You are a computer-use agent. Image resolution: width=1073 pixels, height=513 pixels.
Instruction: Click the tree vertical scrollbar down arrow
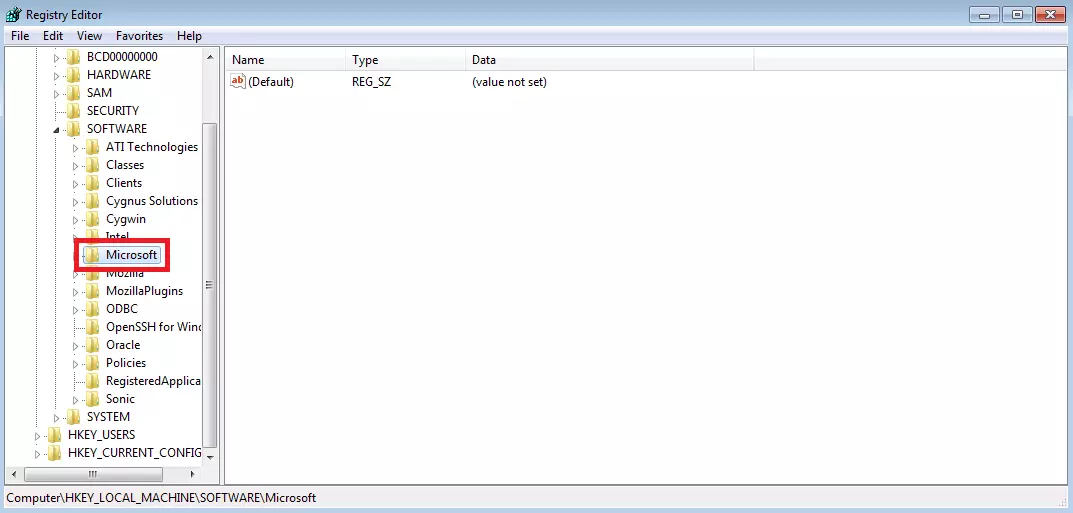click(x=210, y=457)
